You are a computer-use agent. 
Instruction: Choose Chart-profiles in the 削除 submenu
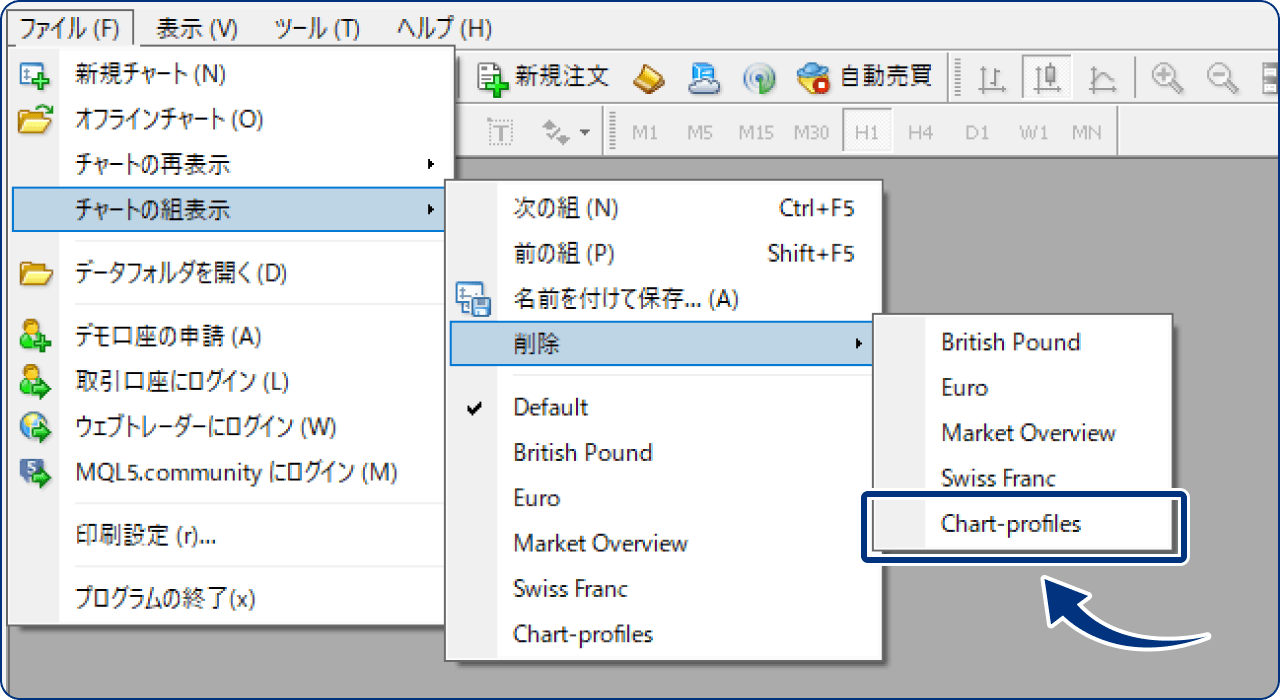click(x=1011, y=523)
